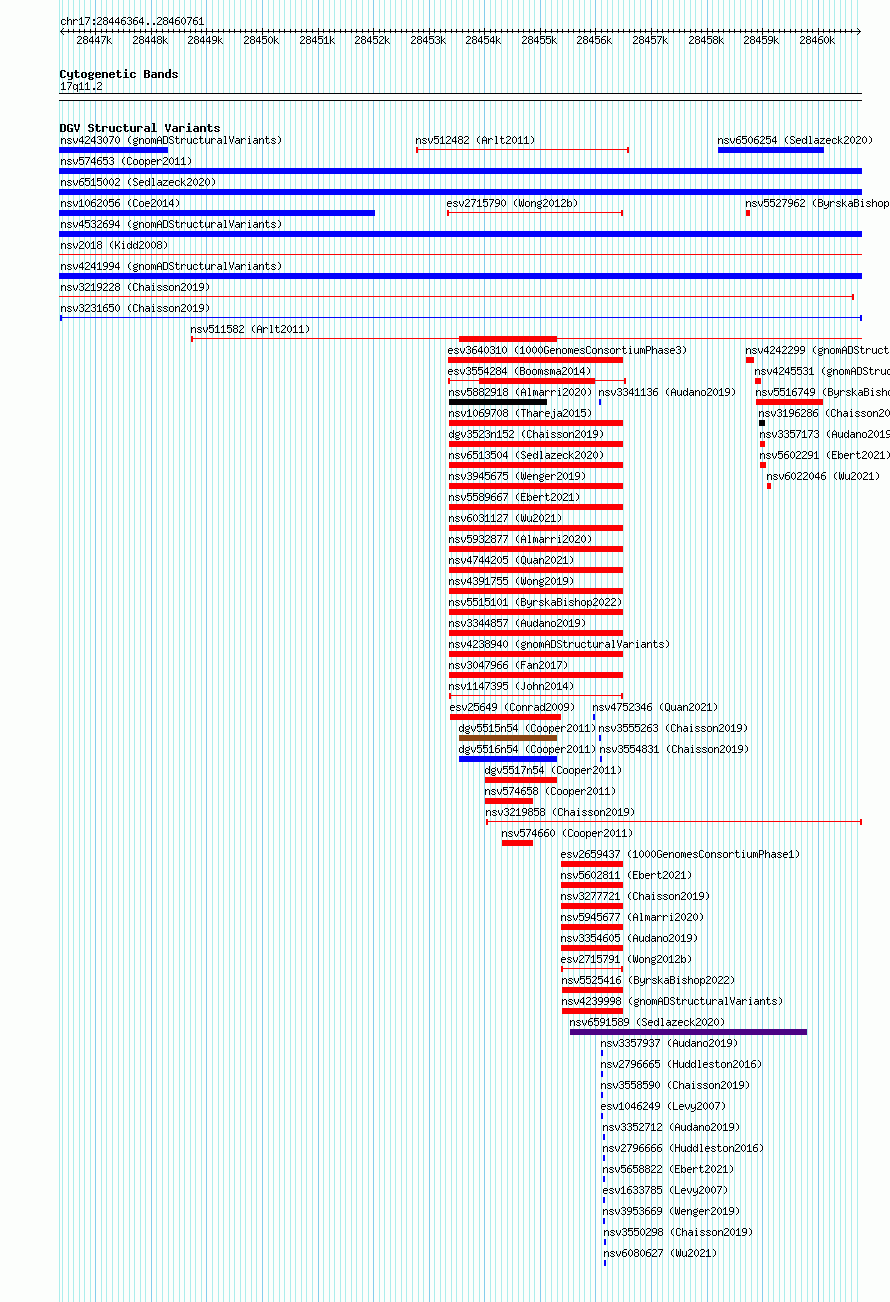The height and width of the screenshot is (1302, 890).
Task: Open the nsv1062056 (Coe2014) variant label
Action: (120, 203)
